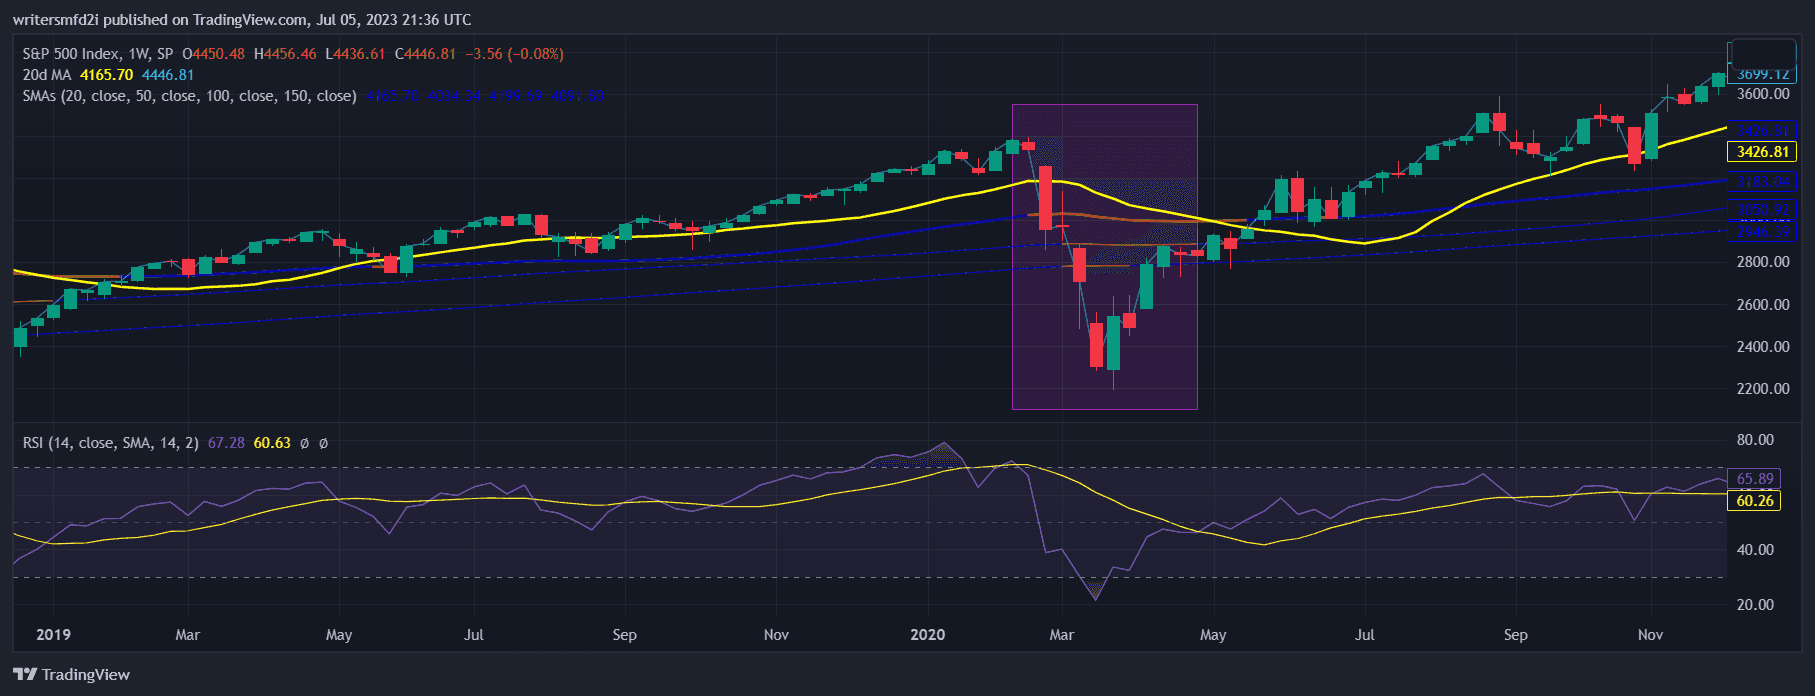This screenshot has height=696, width=1815.
Task: Click the 3600.00 price axis label
Action: pyautogui.click(x=1763, y=94)
